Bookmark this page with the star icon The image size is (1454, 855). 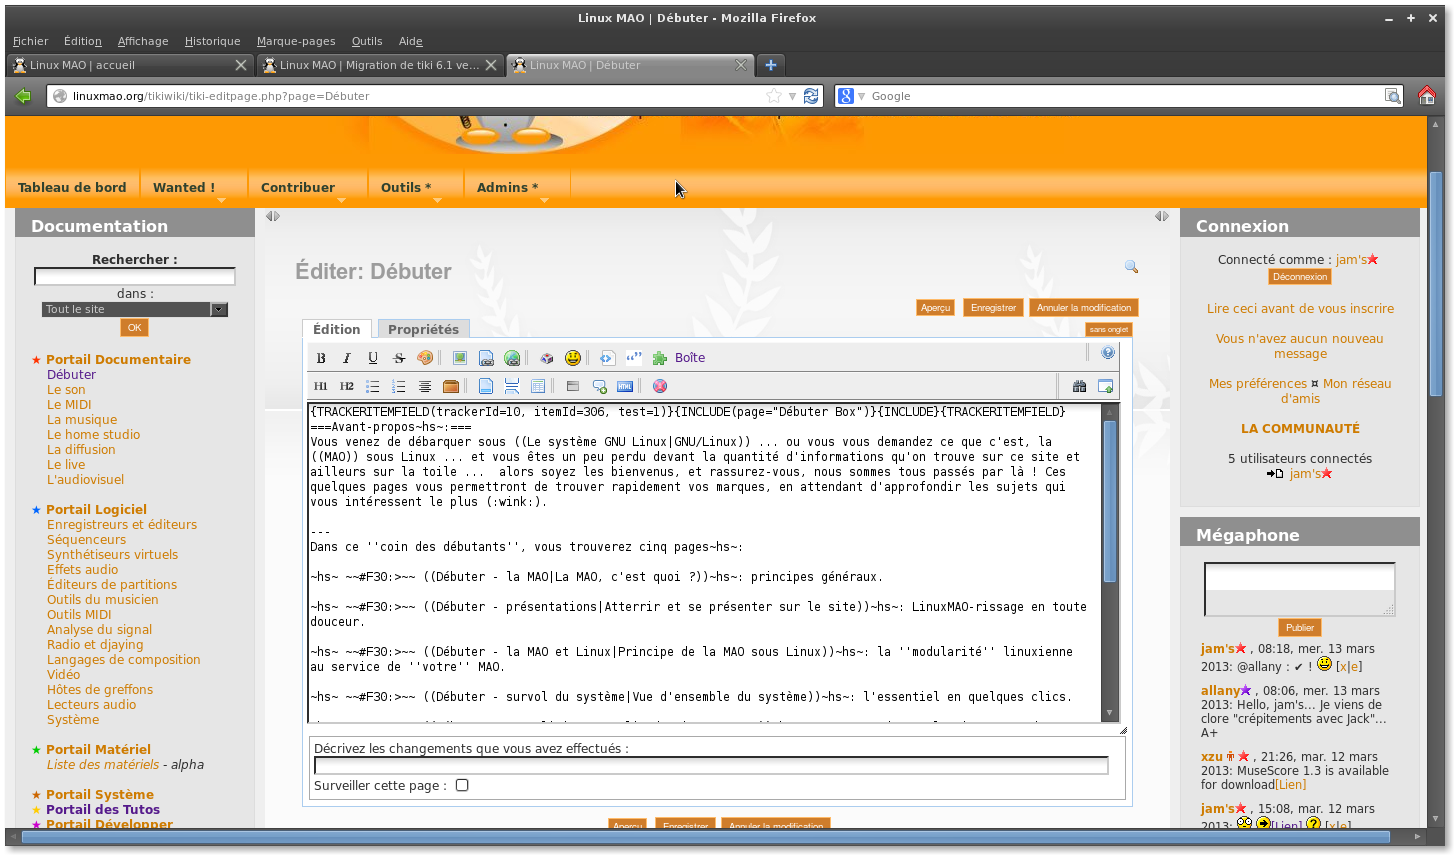(x=774, y=96)
